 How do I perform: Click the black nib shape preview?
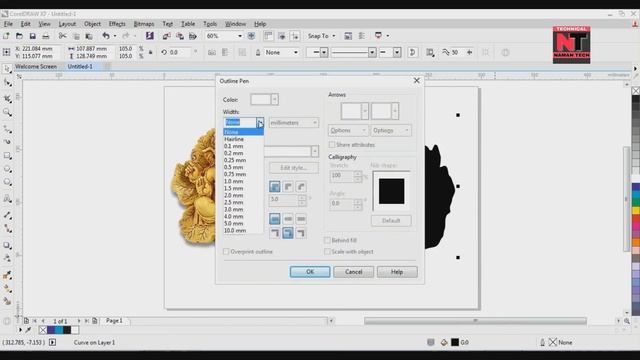click(x=391, y=191)
